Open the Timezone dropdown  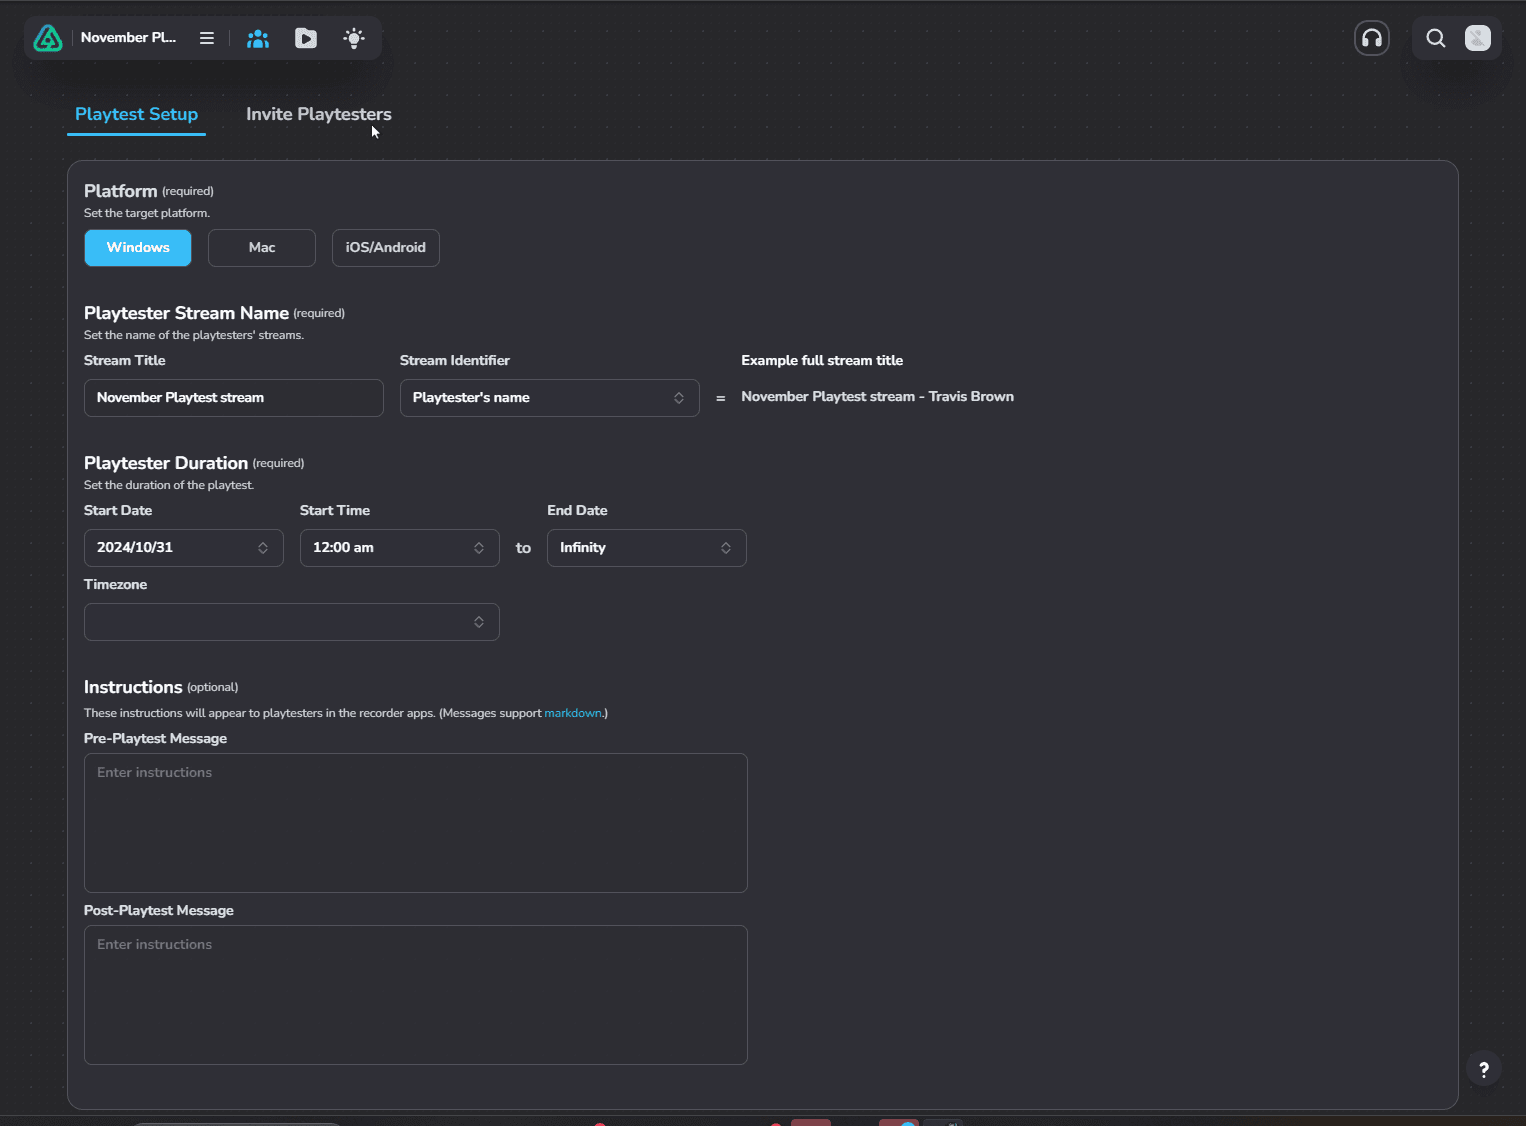pyautogui.click(x=292, y=622)
